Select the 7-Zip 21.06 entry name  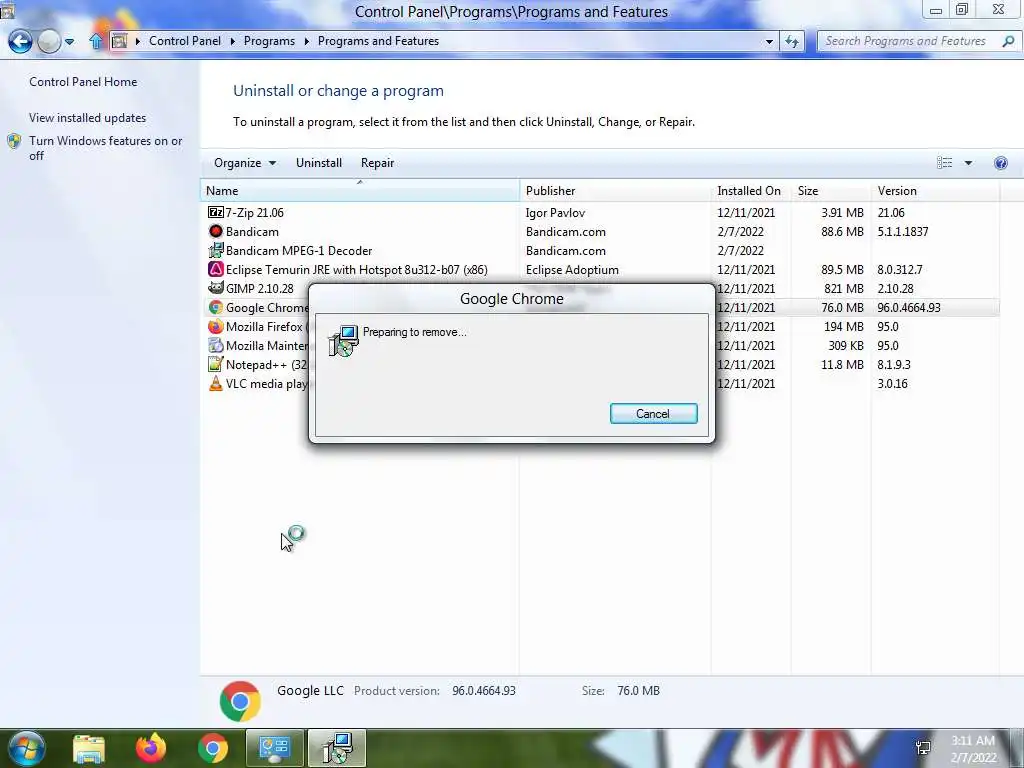[255, 212]
